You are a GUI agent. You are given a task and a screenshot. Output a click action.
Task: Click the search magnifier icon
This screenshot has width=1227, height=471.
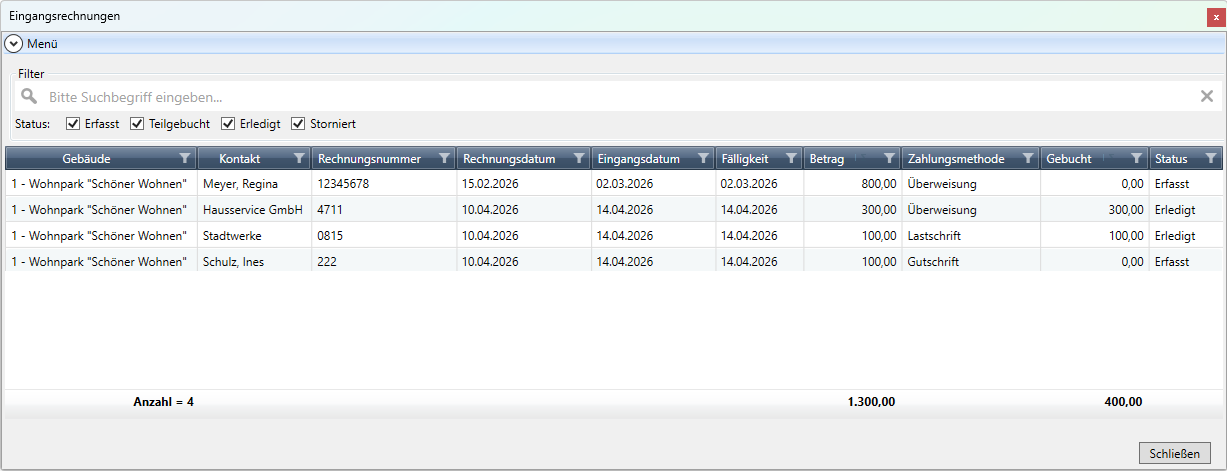tap(29, 96)
